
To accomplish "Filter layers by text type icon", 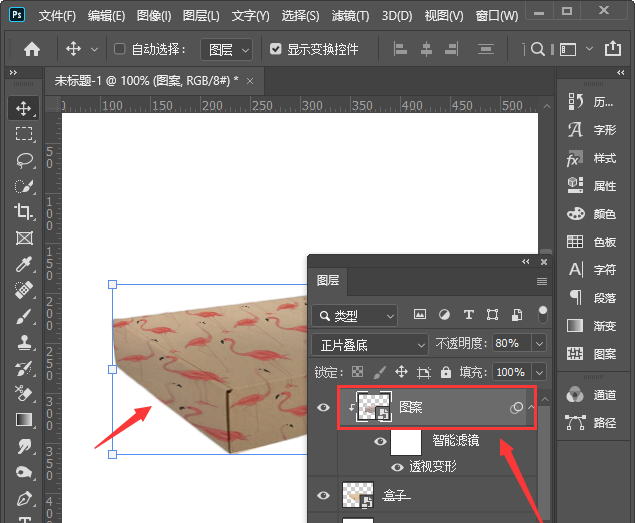I will click(x=469, y=315).
